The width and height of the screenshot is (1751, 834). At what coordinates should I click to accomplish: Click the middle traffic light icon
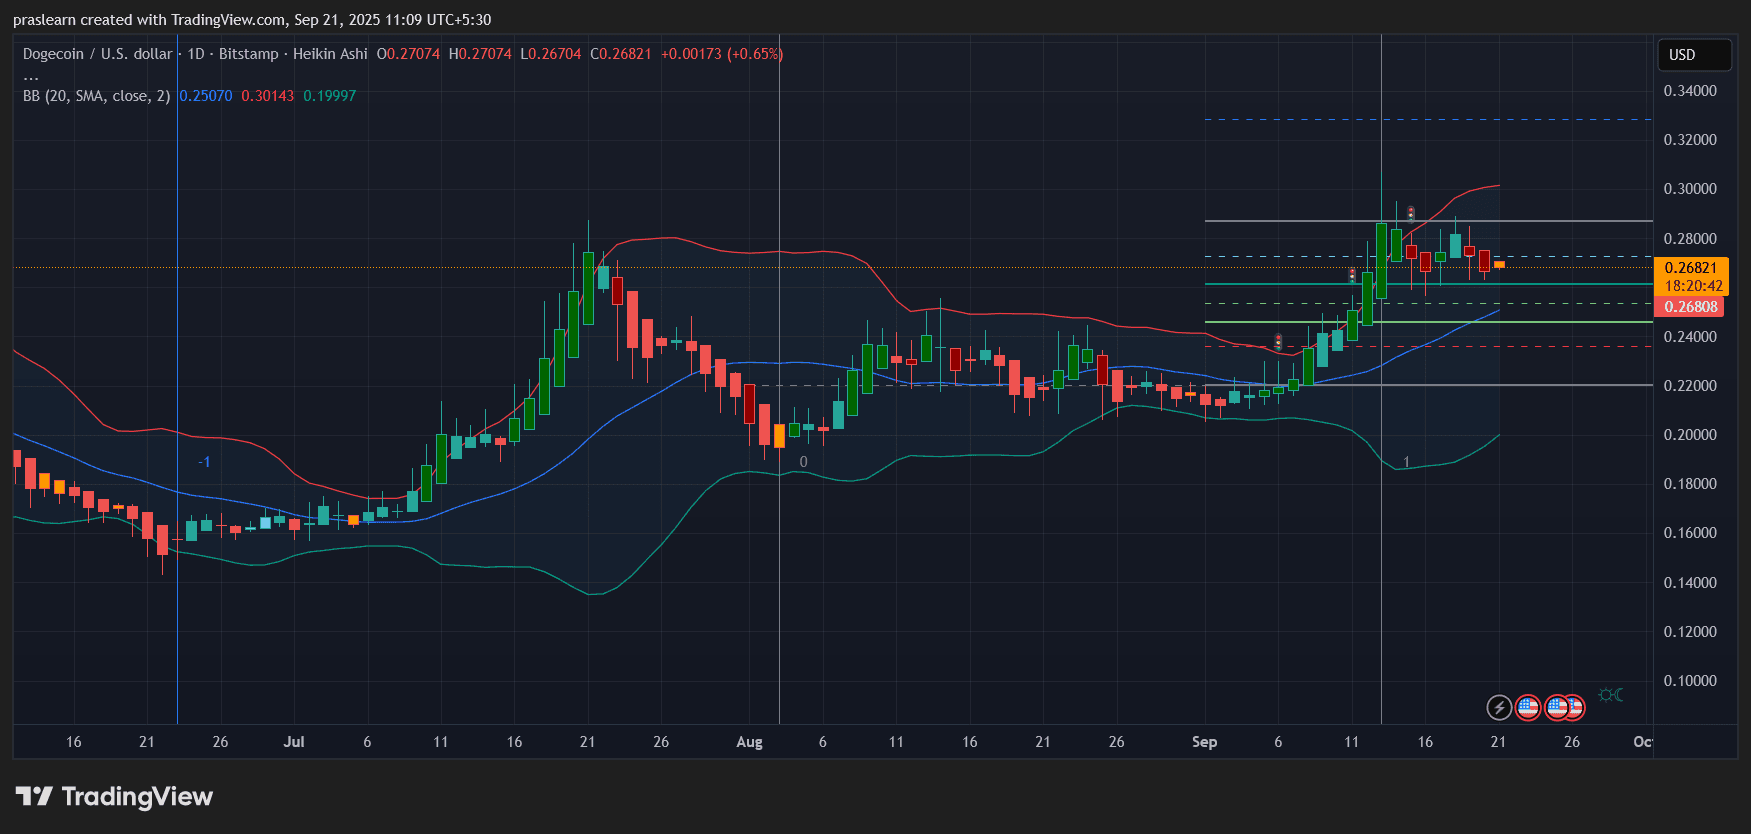pos(1352,275)
